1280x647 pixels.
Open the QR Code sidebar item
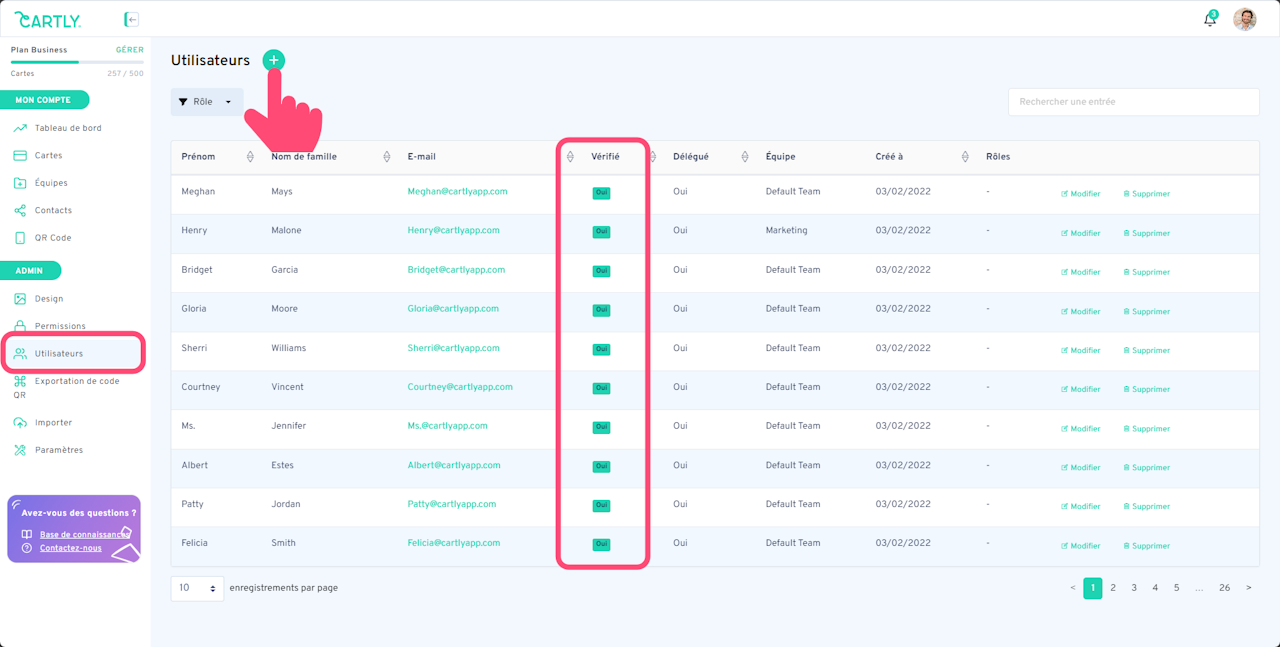53,238
